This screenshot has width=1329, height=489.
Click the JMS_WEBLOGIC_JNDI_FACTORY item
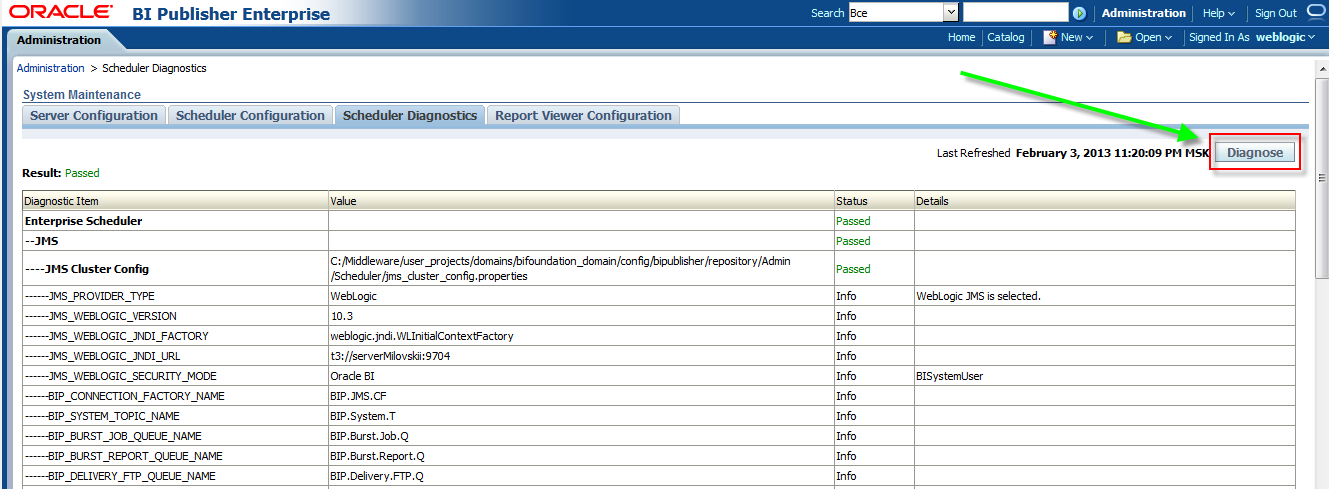click(x=117, y=336)
